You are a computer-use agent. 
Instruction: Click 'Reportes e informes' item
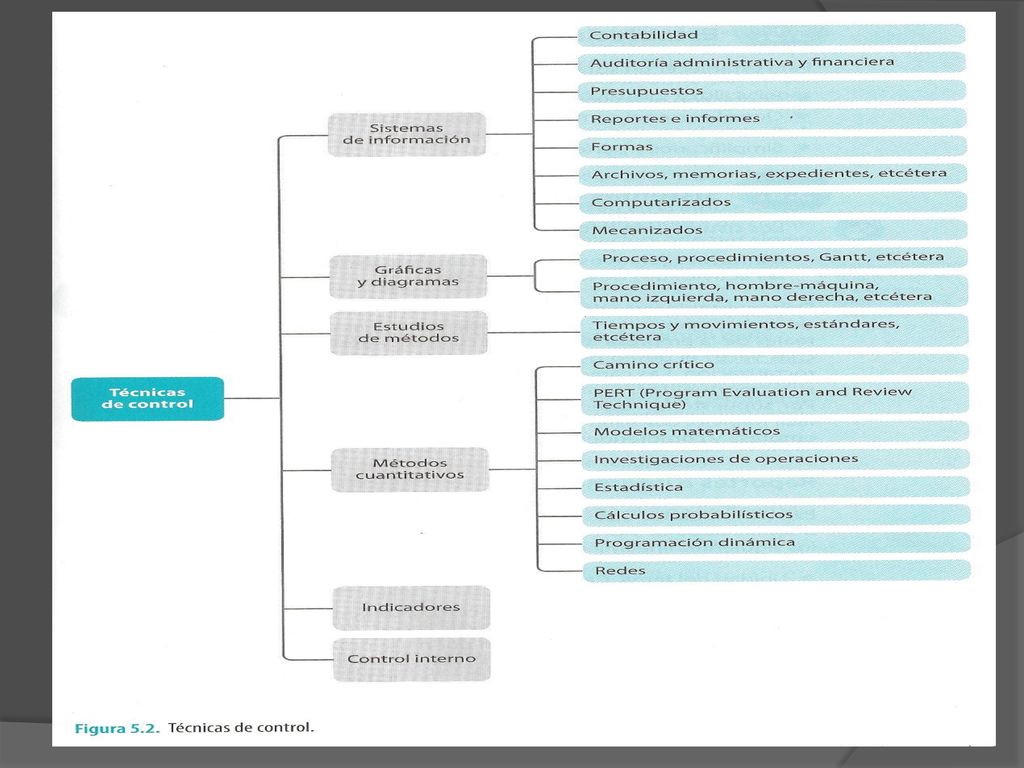tap(772, 119)
